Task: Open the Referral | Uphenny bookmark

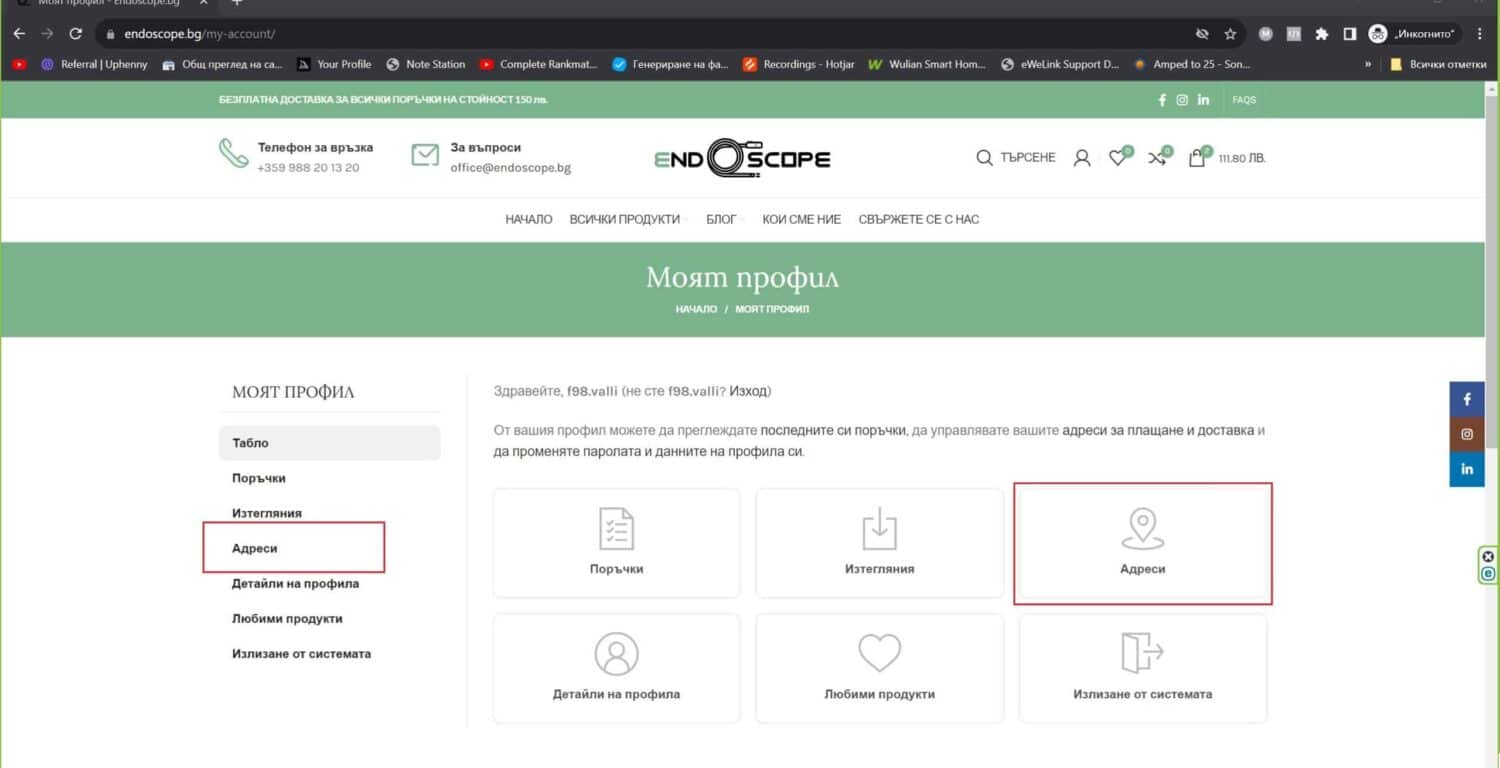Action: [94, 64]
